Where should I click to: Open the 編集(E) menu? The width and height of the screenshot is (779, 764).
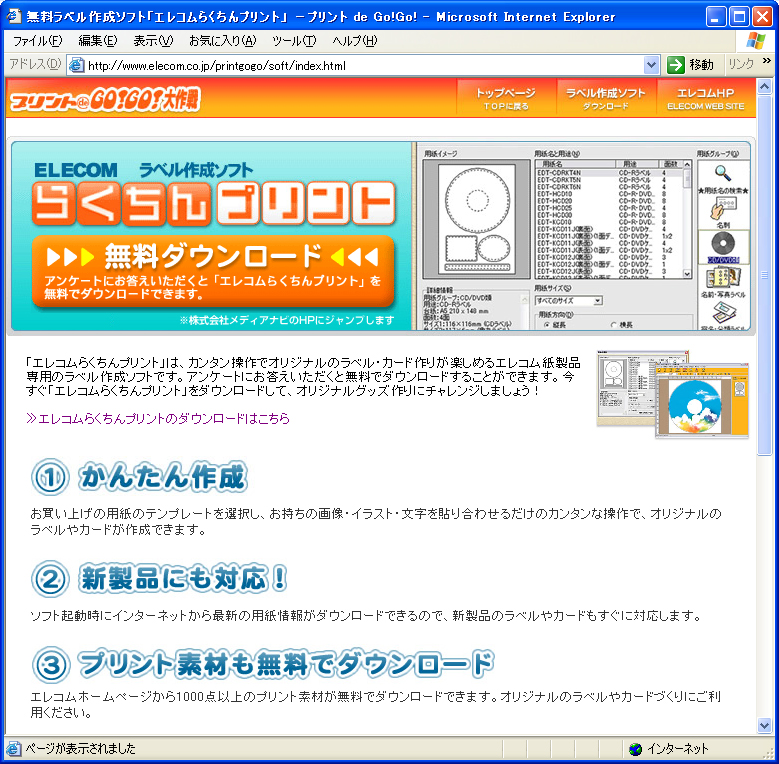(x=97, y=41)
